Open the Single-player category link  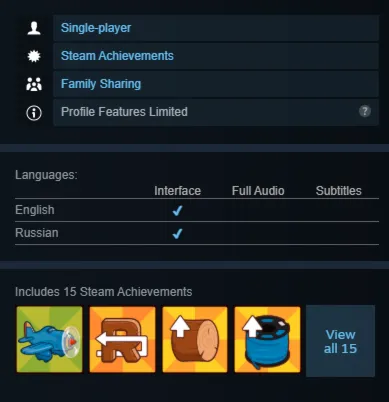tap(96, 28)
